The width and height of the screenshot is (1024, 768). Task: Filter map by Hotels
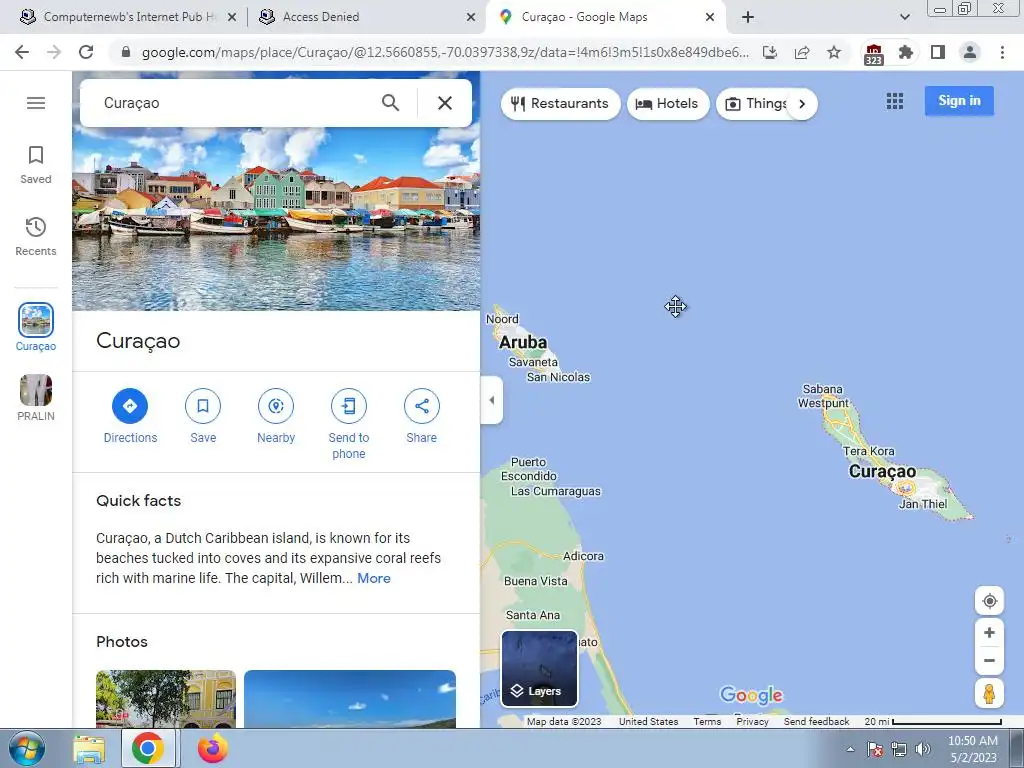(x=668, y=104)
